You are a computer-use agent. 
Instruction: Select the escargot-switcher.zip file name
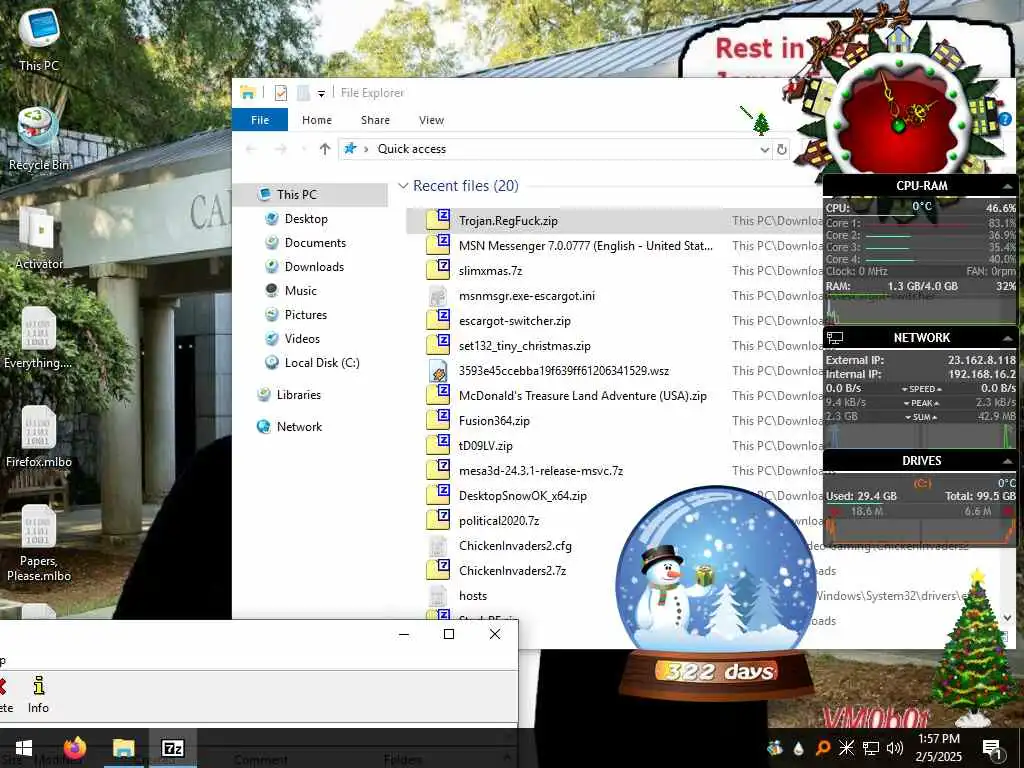click(515, 321)
